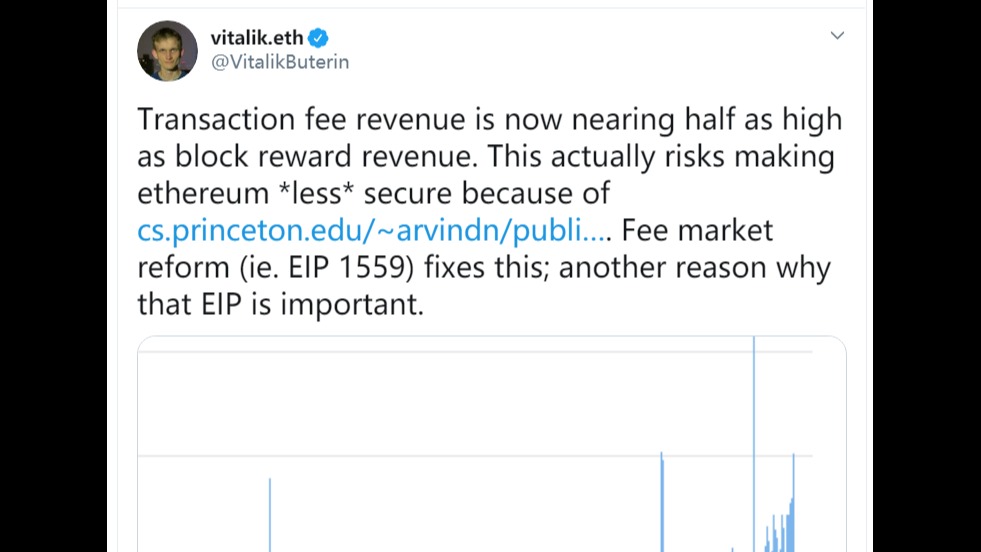Follow the cs.princeton.edu paper link
981x552 pixels.
pyautogui.click(x=373, y=230)
